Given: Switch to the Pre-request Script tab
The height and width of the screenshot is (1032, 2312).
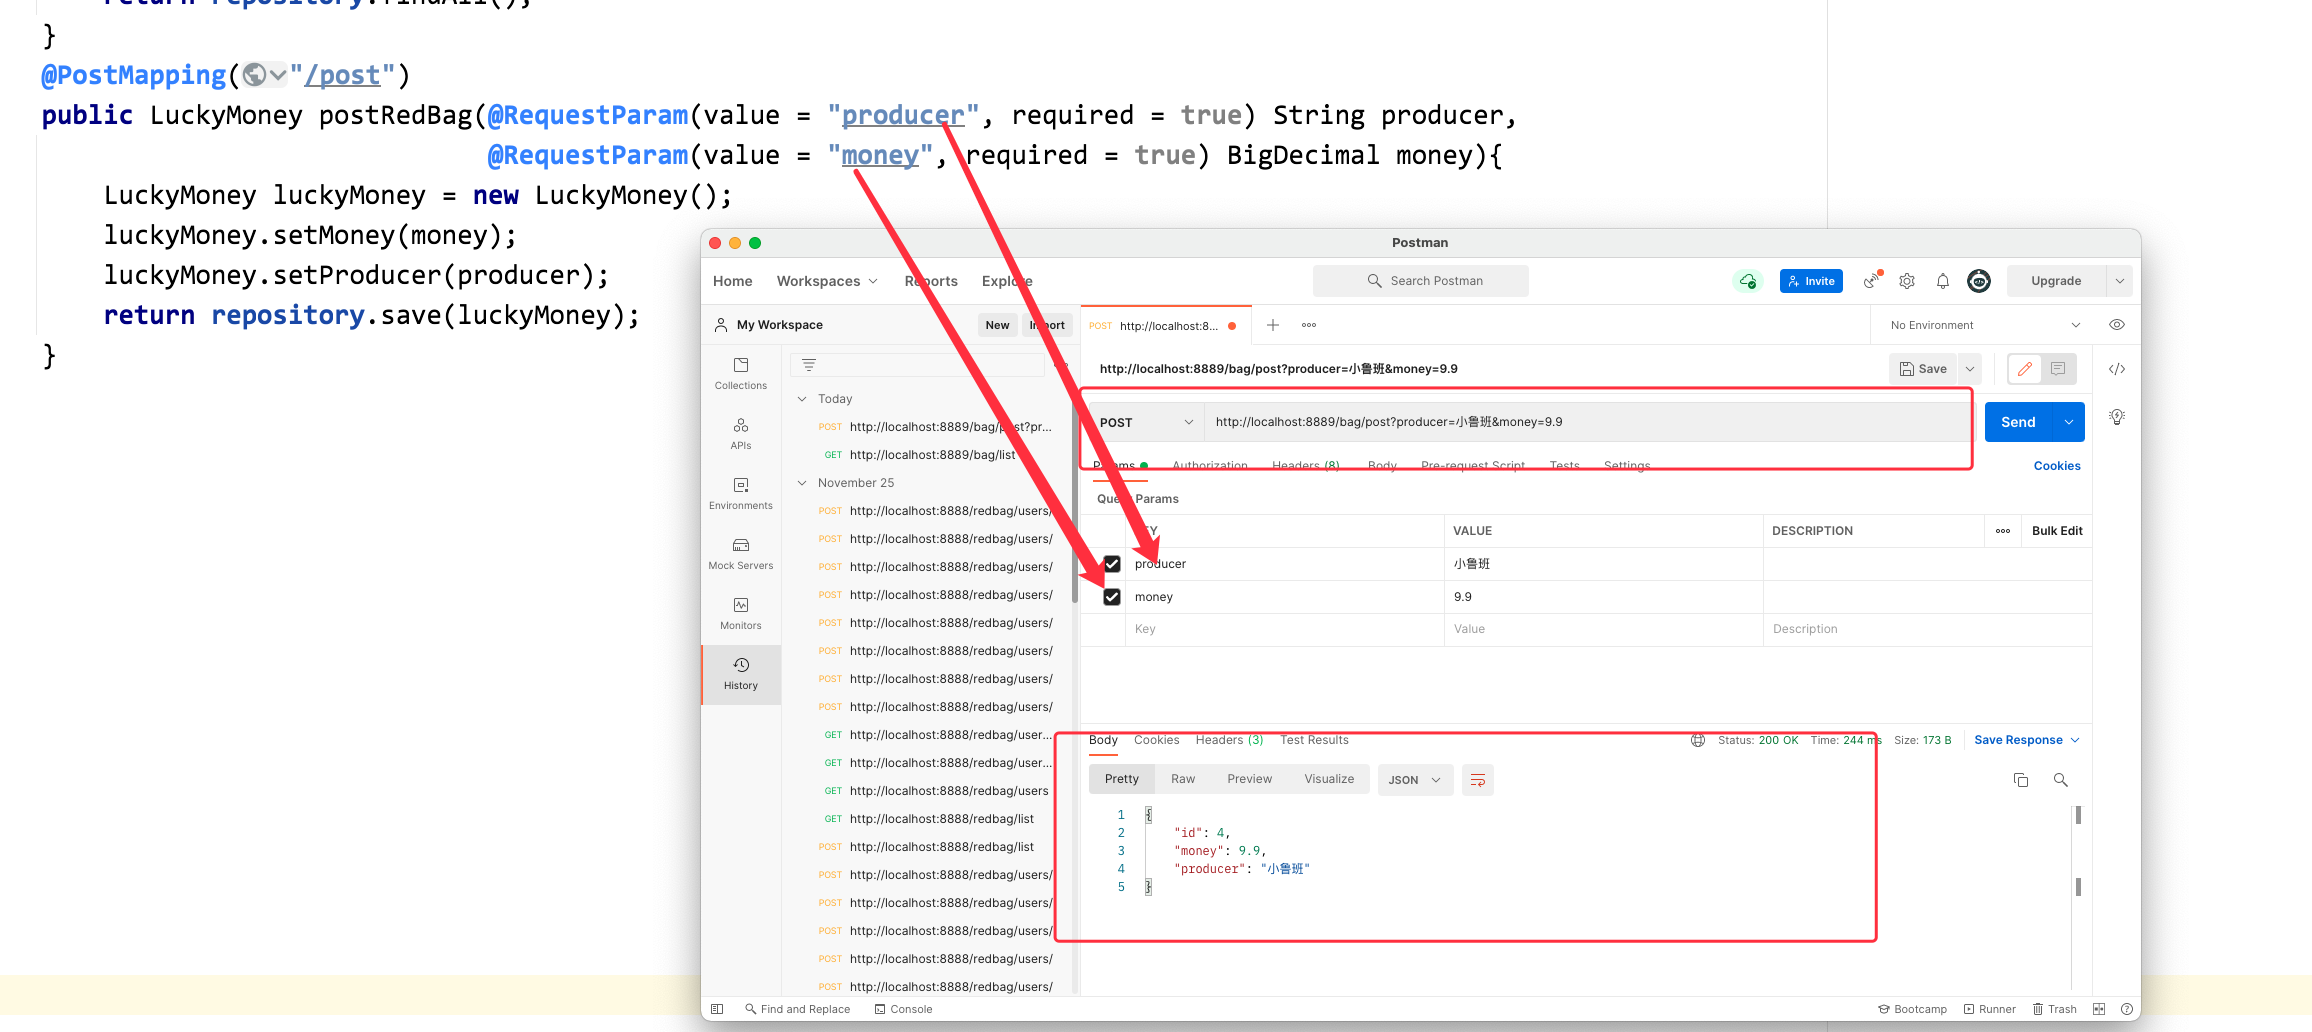Looking at the screenshot, I should [1473, 466].
